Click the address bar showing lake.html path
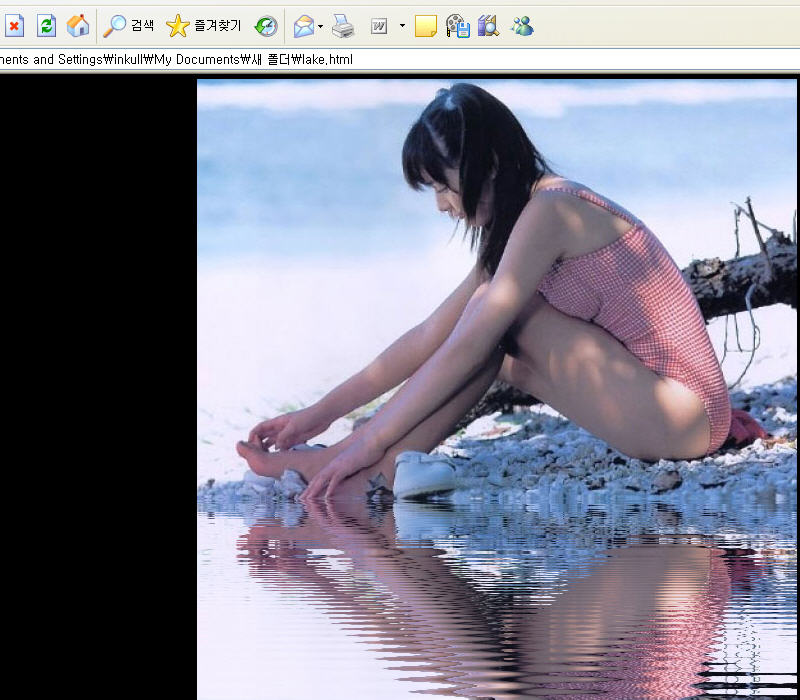The height and width of the screenshot is (700, 800). 400,60
